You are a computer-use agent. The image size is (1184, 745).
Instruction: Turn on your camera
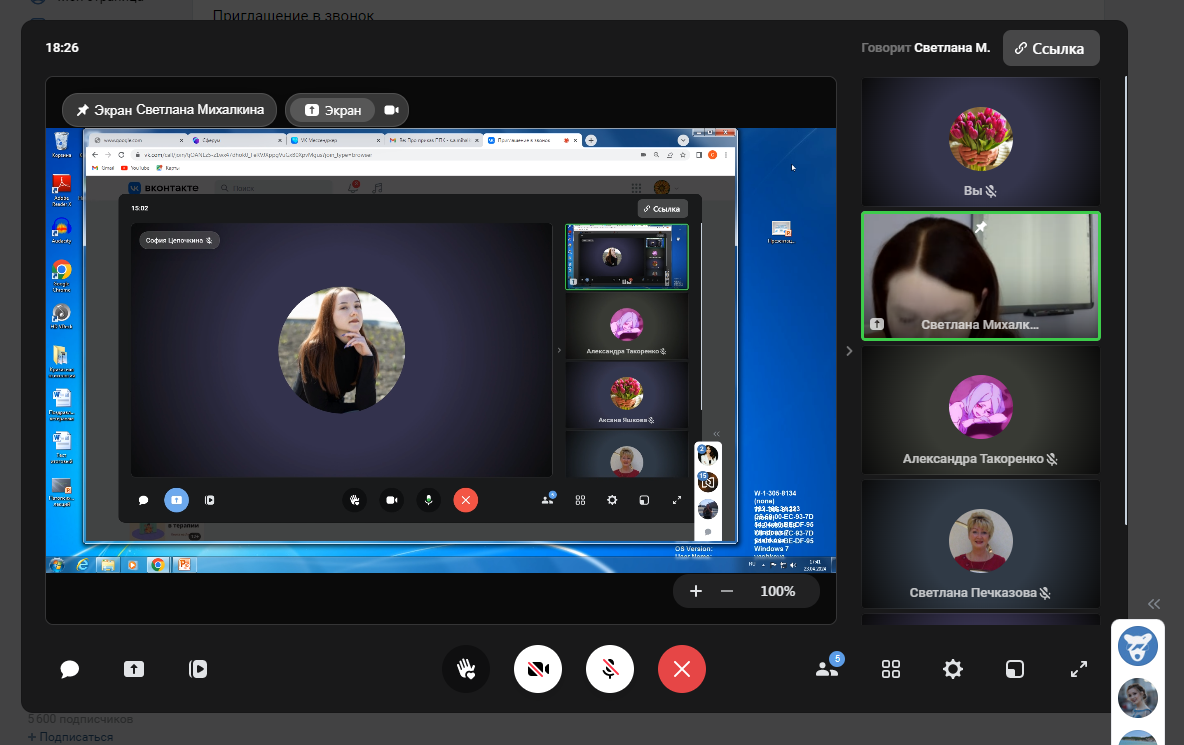click(x=538, y=670)
